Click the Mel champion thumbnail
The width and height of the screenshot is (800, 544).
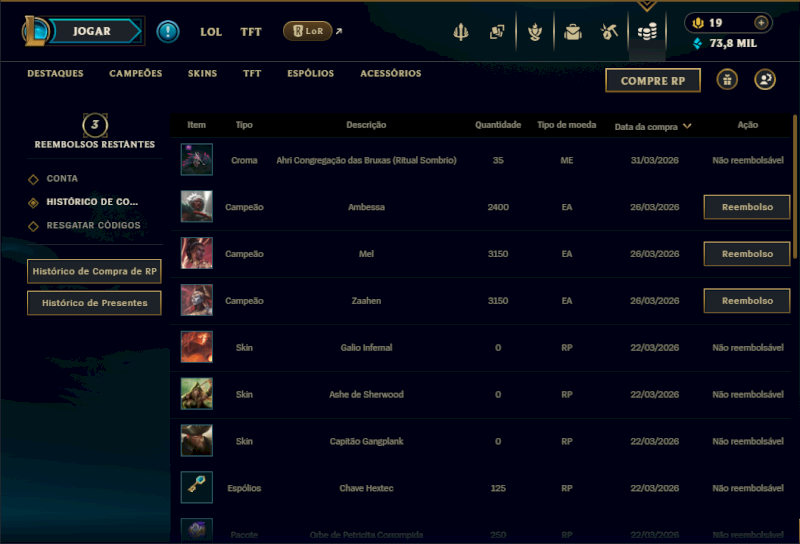[x=196, y=254]
